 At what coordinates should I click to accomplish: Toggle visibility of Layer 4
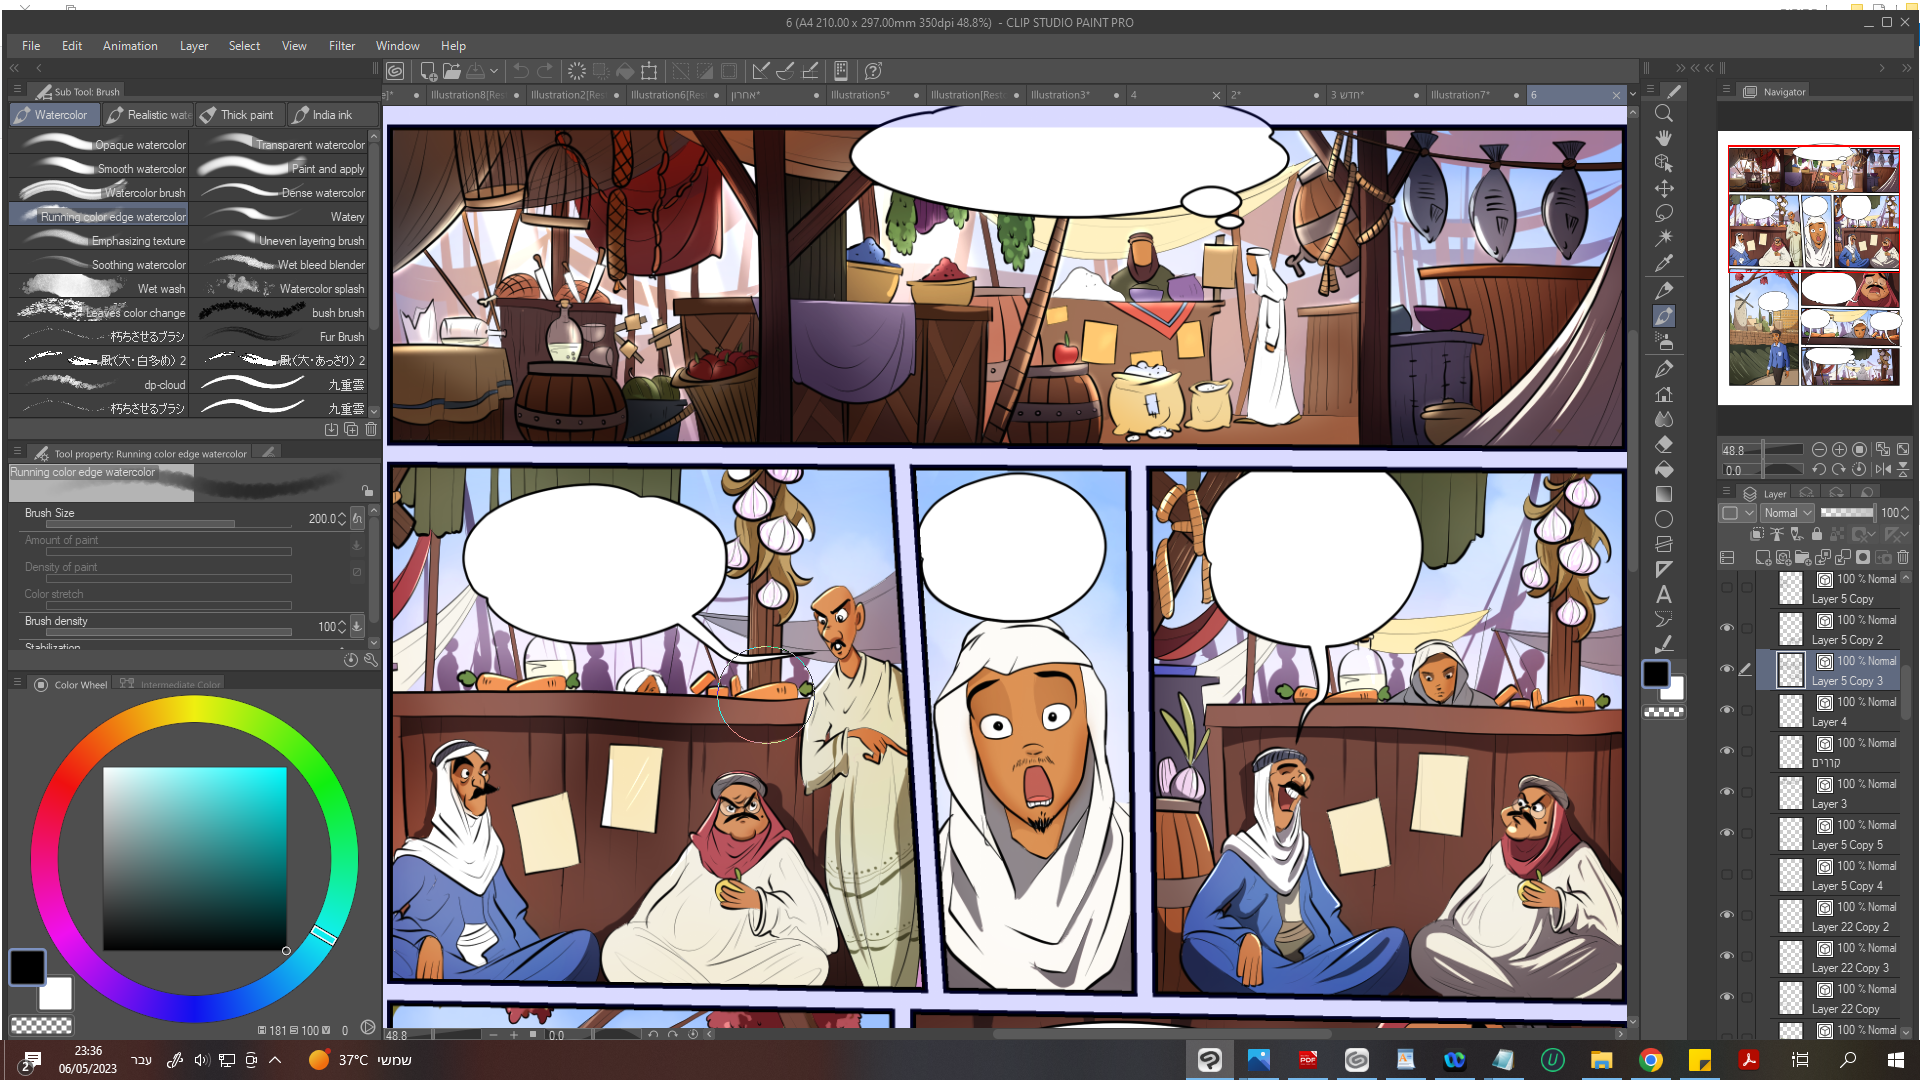coord(1727,710)
